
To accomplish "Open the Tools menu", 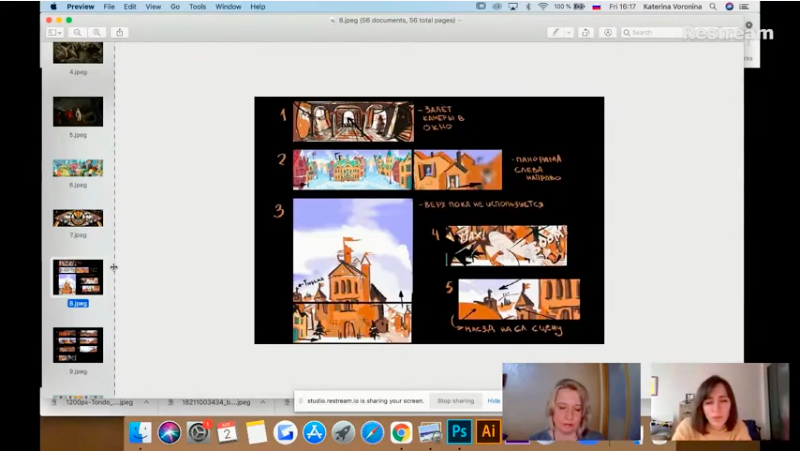I will point(198,6).
